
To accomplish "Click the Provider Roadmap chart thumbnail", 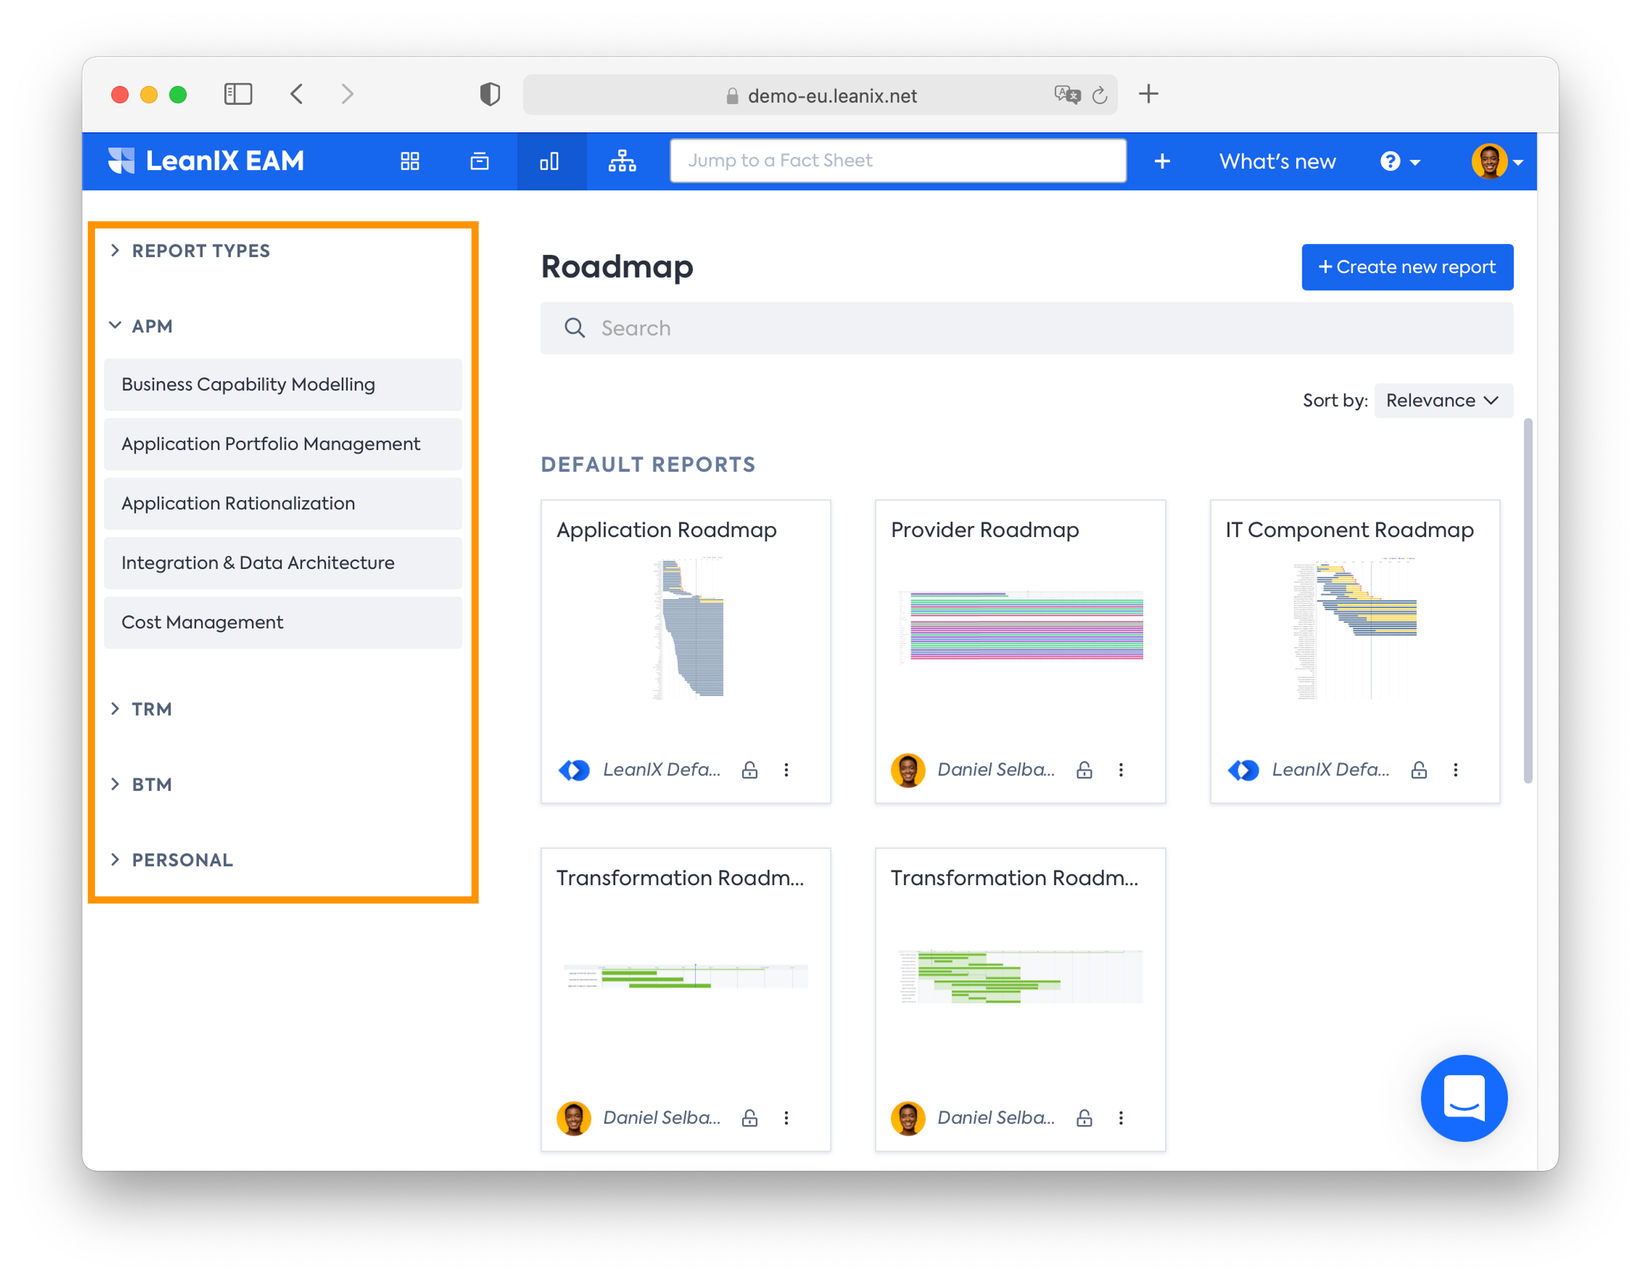I will [x=1021, y=627].
